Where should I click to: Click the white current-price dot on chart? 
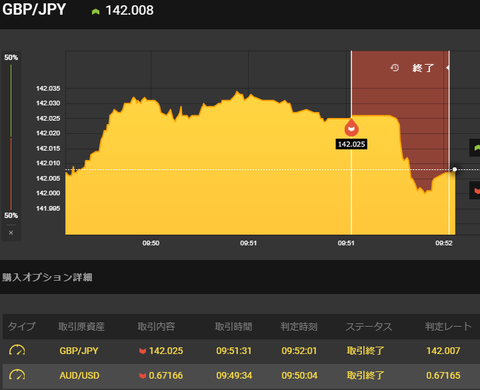455,169
